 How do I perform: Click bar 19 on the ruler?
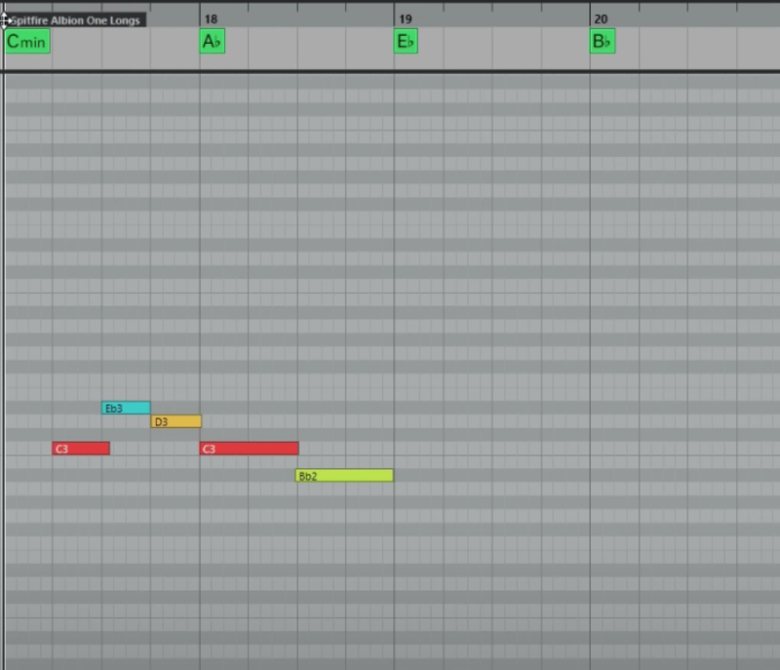pyautogui.click(x=405, y=19)
